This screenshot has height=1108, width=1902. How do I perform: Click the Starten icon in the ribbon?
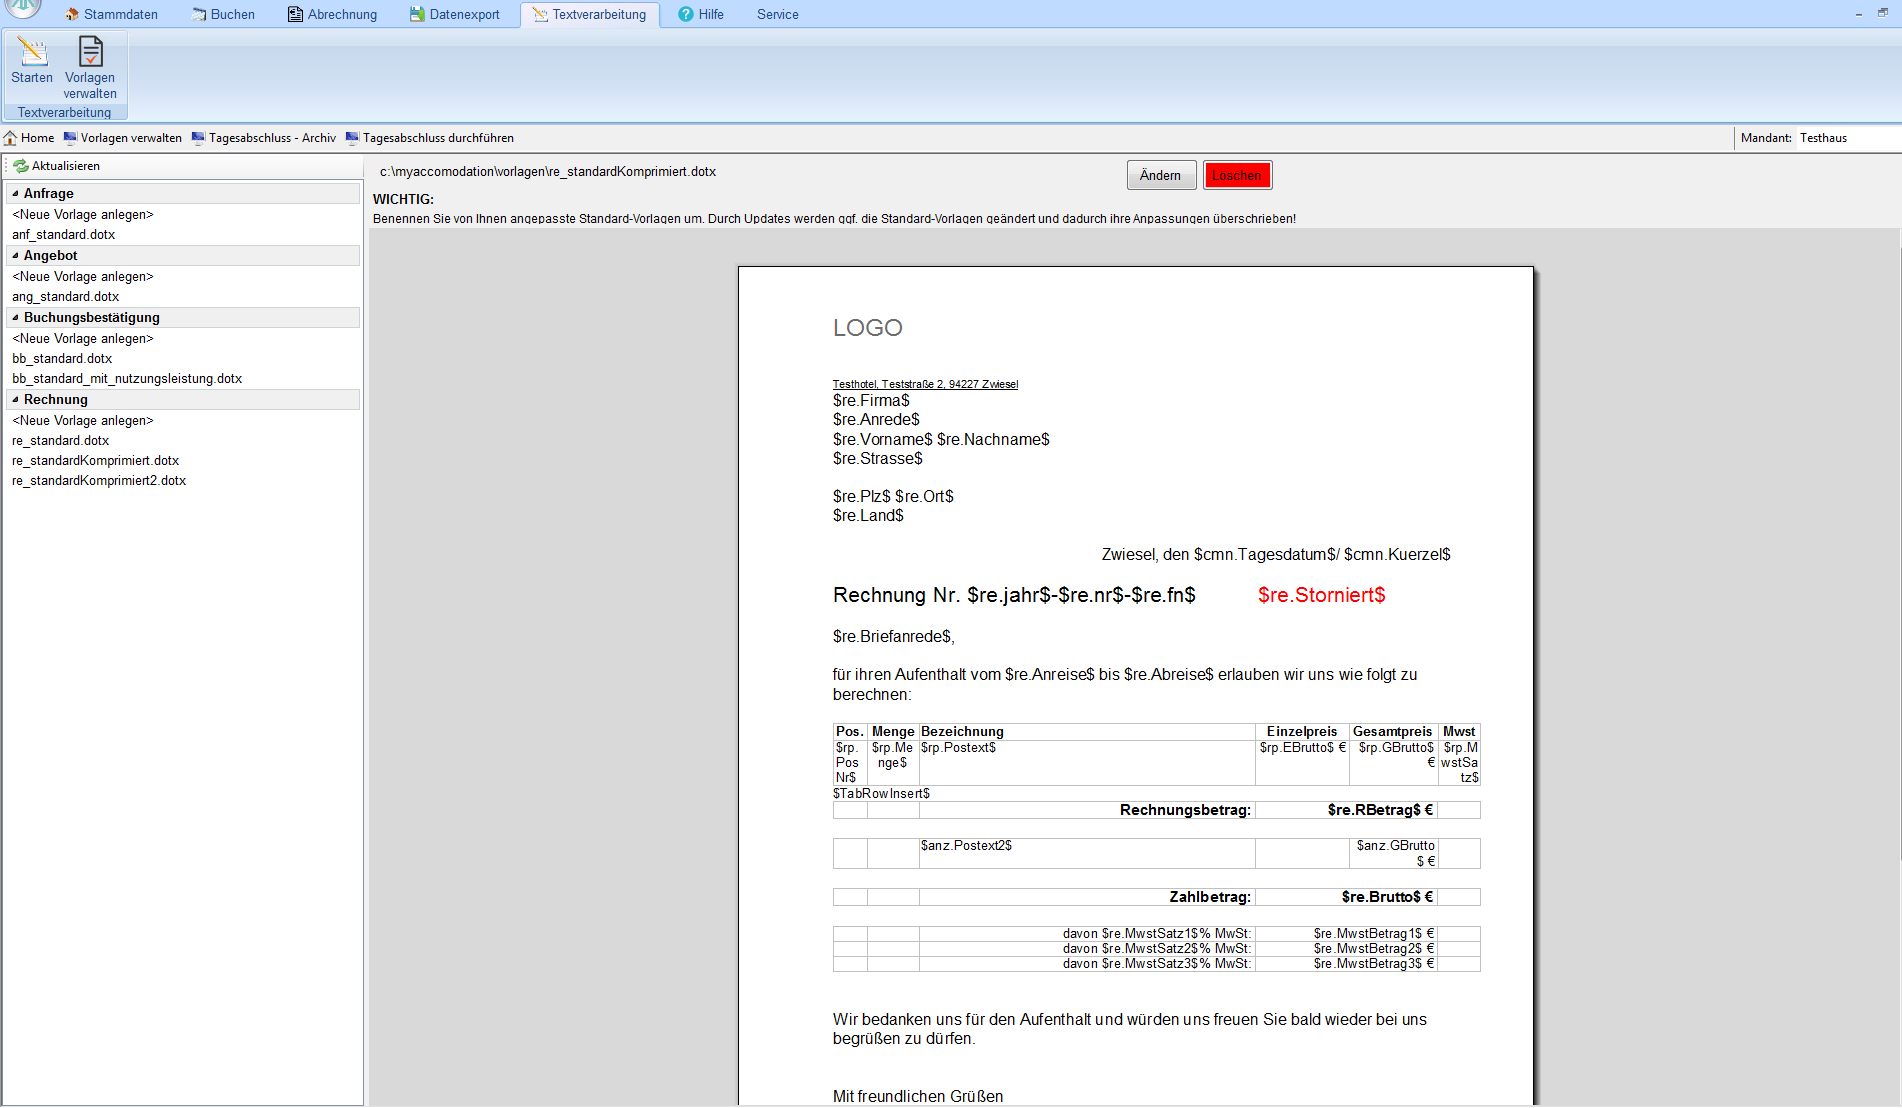32,53
